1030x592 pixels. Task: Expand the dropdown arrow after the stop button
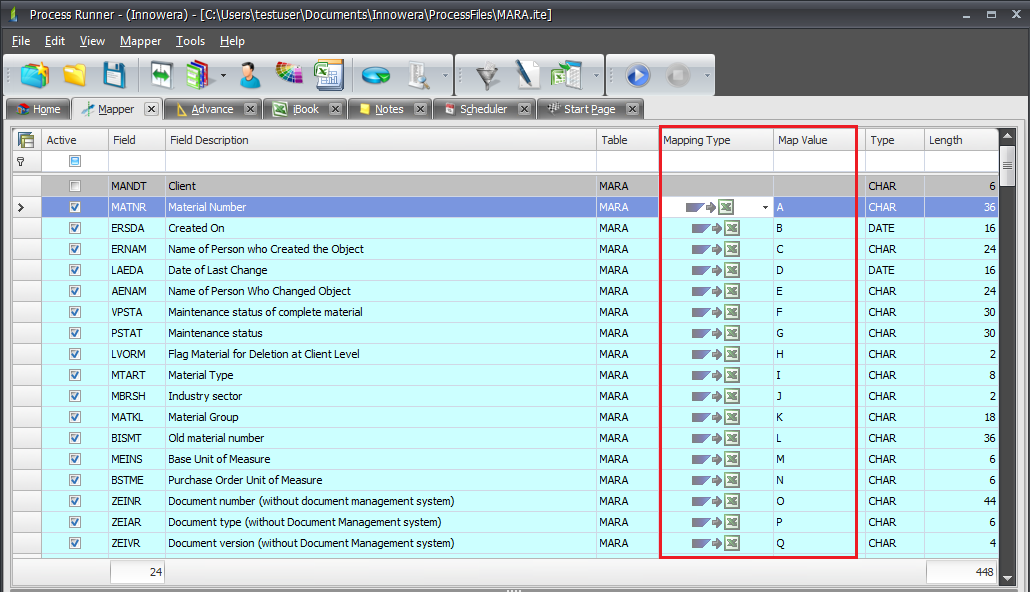pos(707,76)
